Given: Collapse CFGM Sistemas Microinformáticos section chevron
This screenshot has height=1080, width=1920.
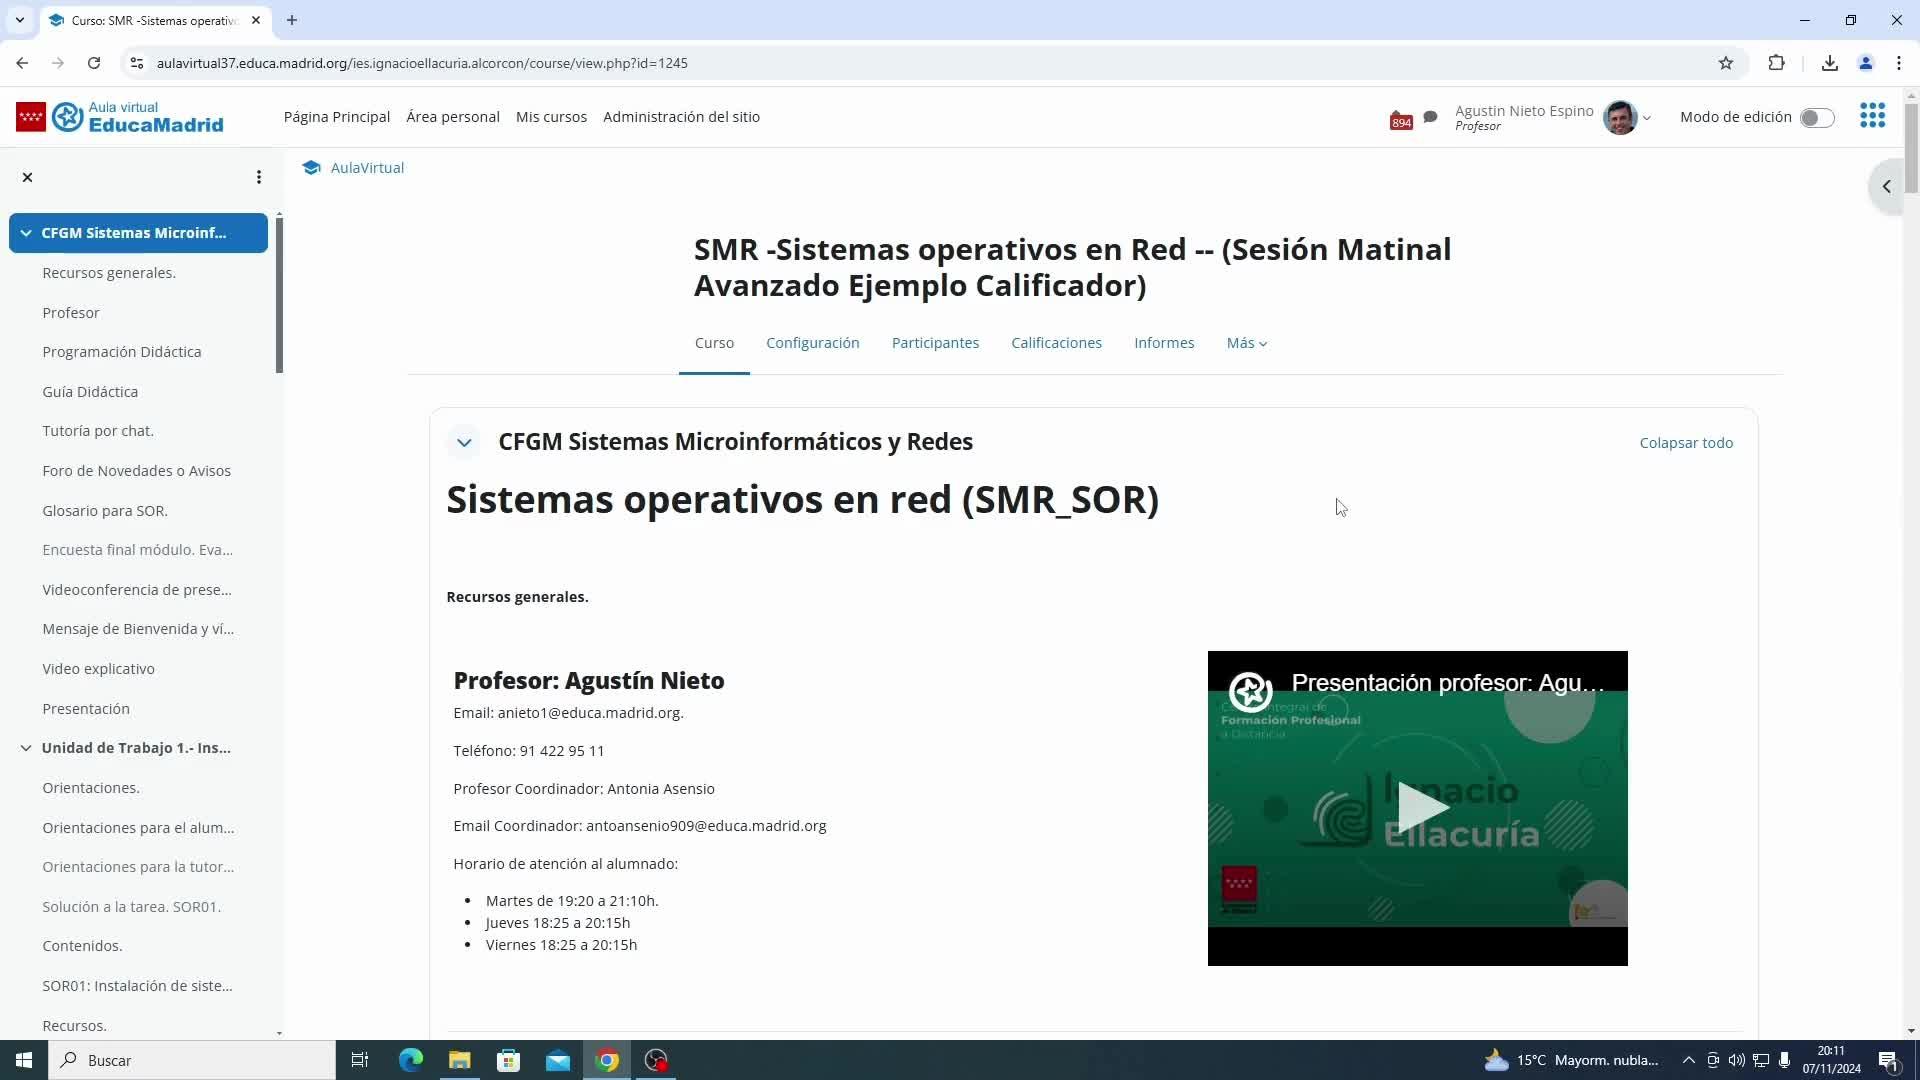Looking at the screenshot, I should point(464,442).
